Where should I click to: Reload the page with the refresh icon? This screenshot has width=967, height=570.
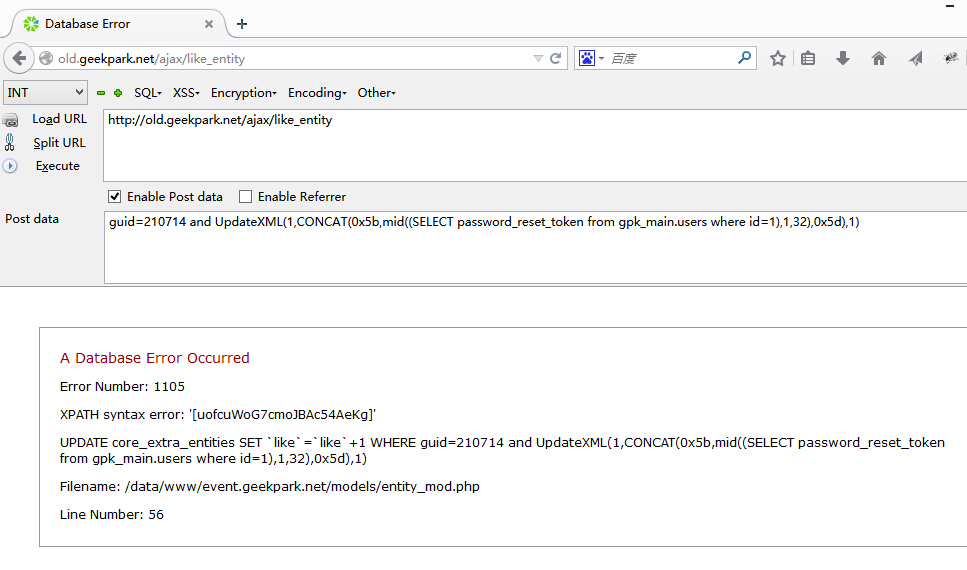[x=556, y=59]
